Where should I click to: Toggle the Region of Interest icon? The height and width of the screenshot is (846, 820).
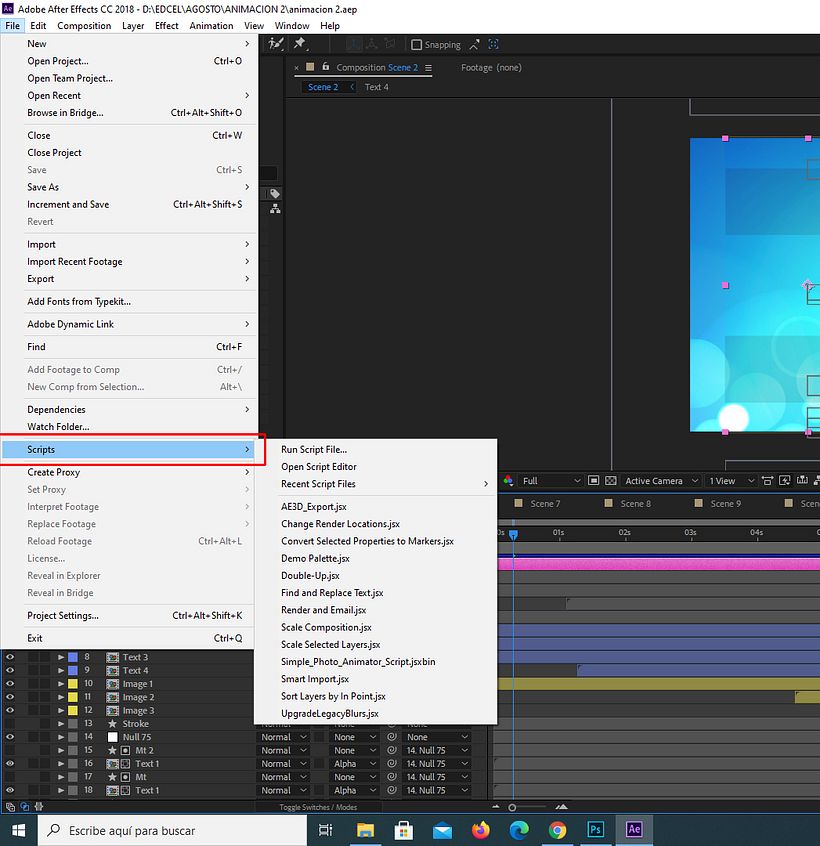[593, 480]
